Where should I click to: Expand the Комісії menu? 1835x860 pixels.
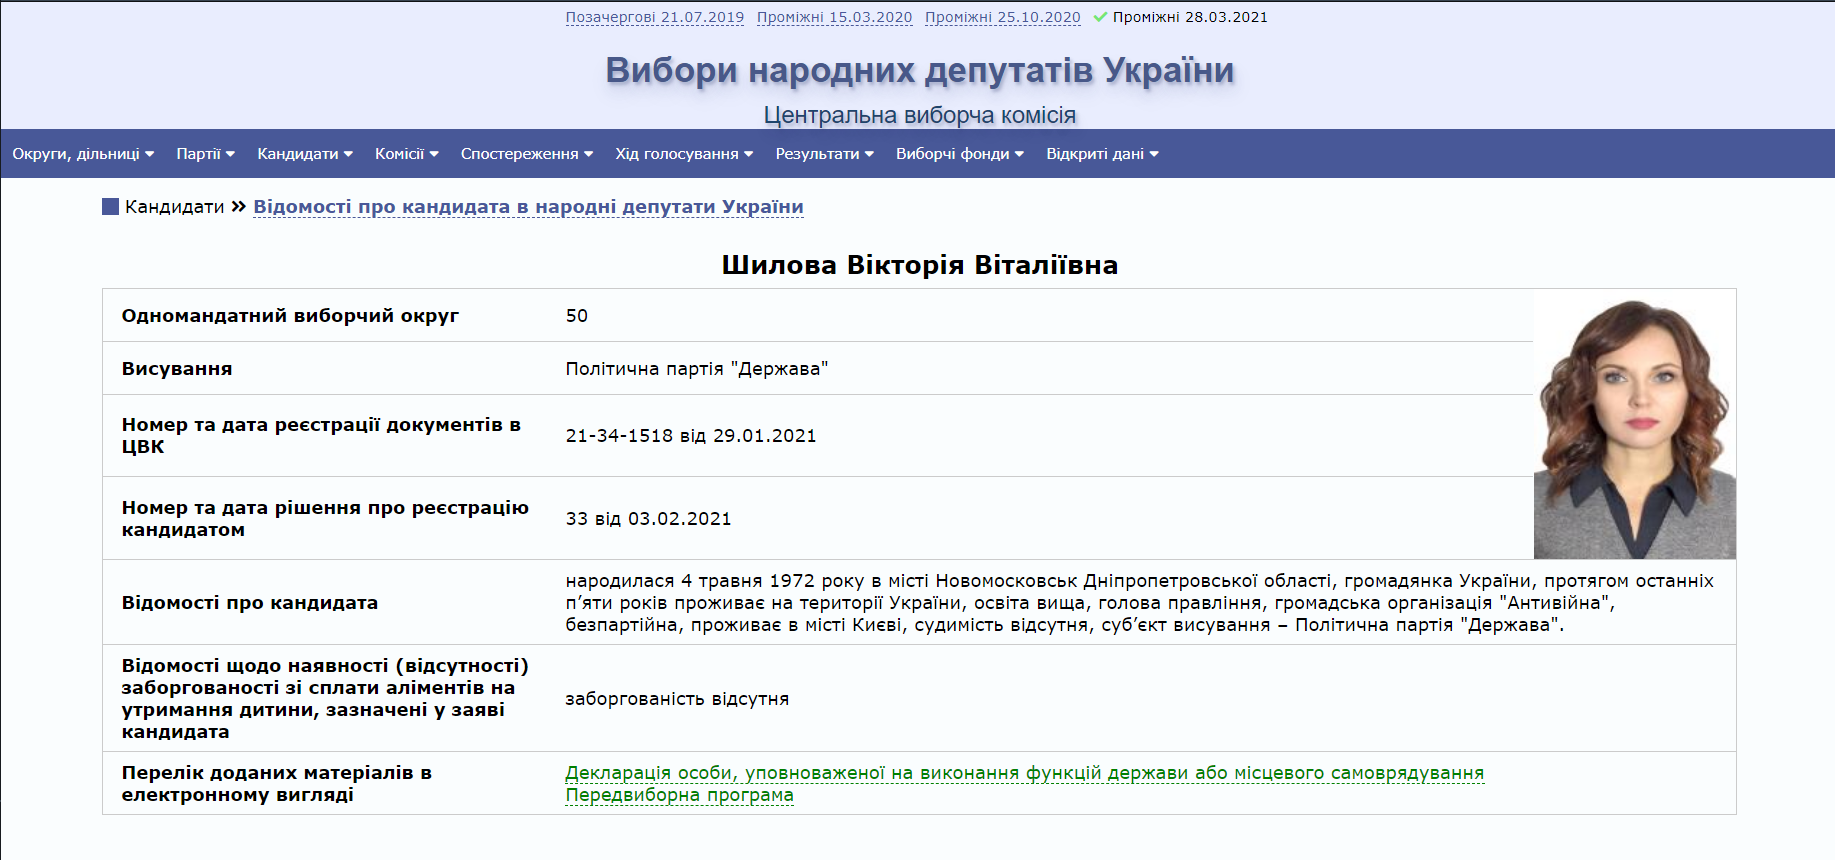(x=407, y=154)
